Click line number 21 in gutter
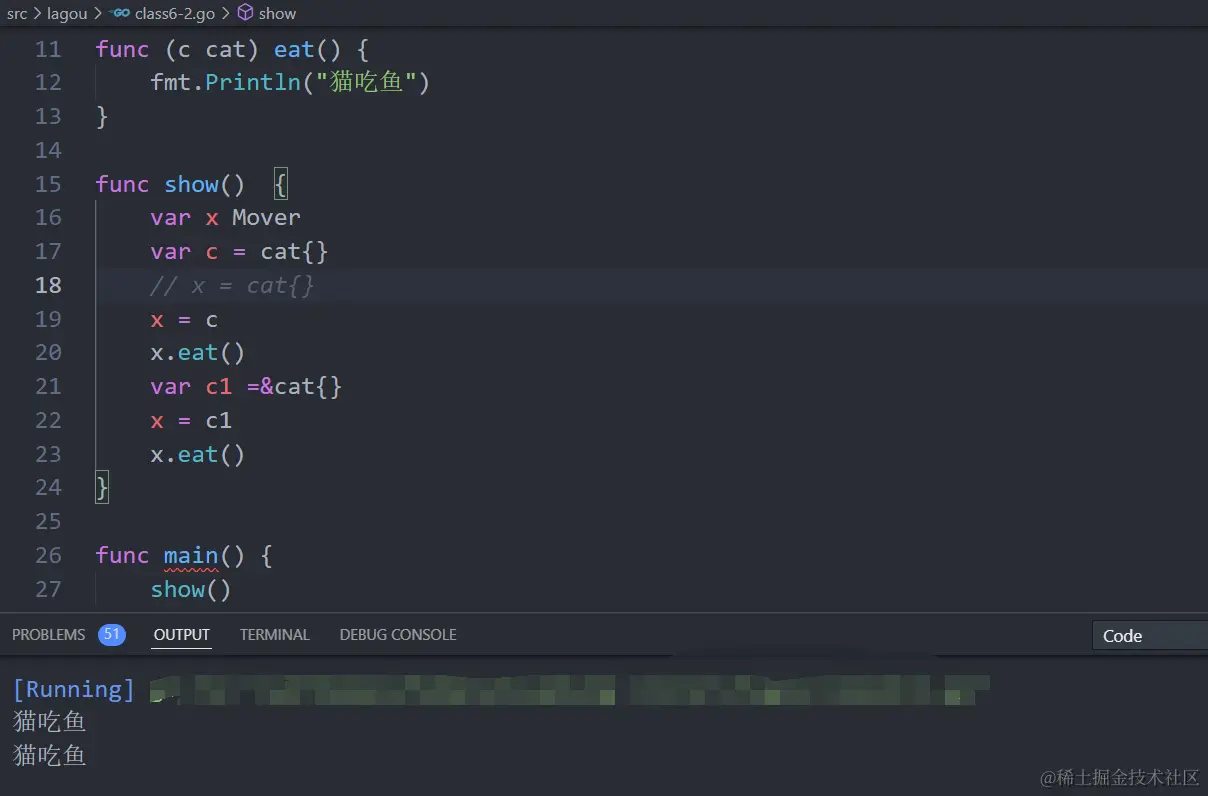Image resolution: width=1208 pixels, height=796 pixels. point(48,386)
